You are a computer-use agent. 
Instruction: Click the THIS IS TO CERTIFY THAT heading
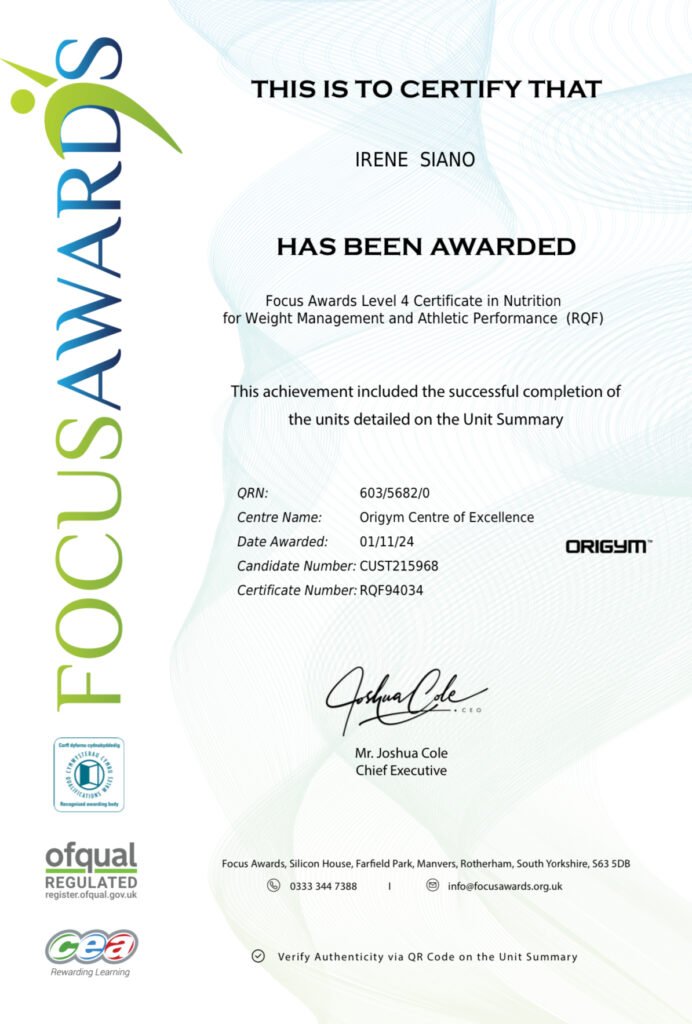pyautogui.click(x=426, y=89)
